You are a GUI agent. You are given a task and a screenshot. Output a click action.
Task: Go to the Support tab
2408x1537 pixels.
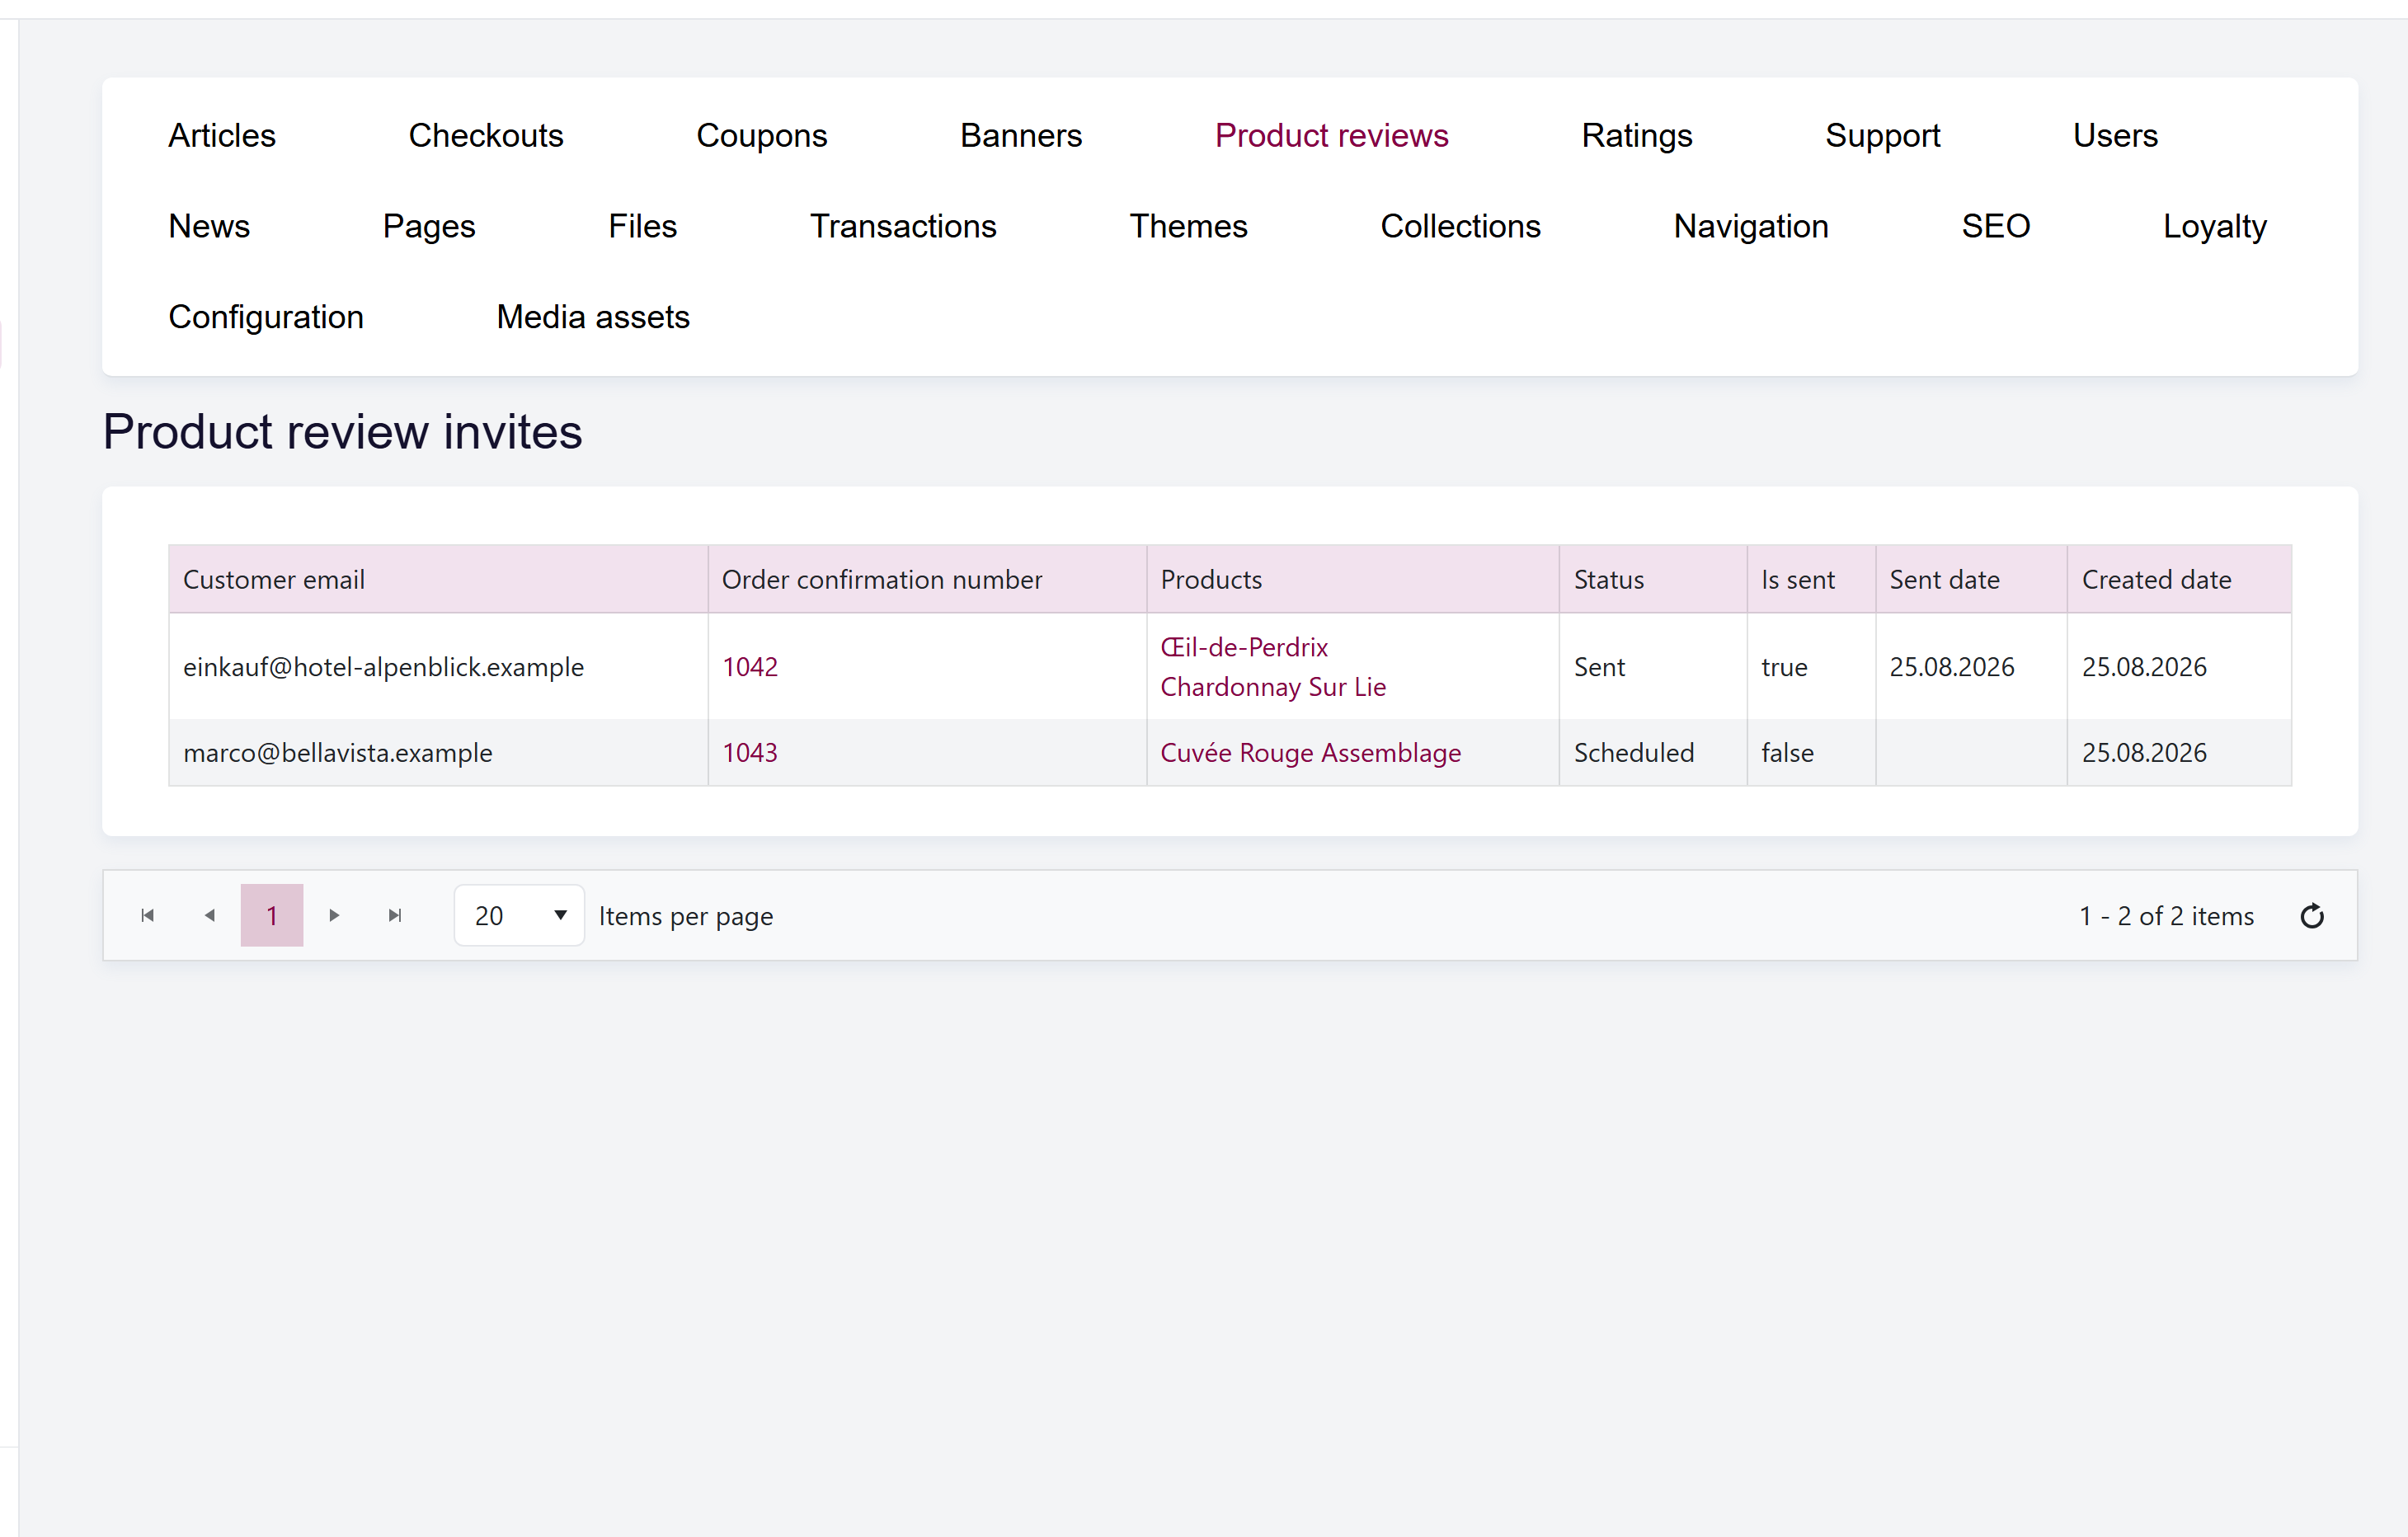coord(1882,135)
